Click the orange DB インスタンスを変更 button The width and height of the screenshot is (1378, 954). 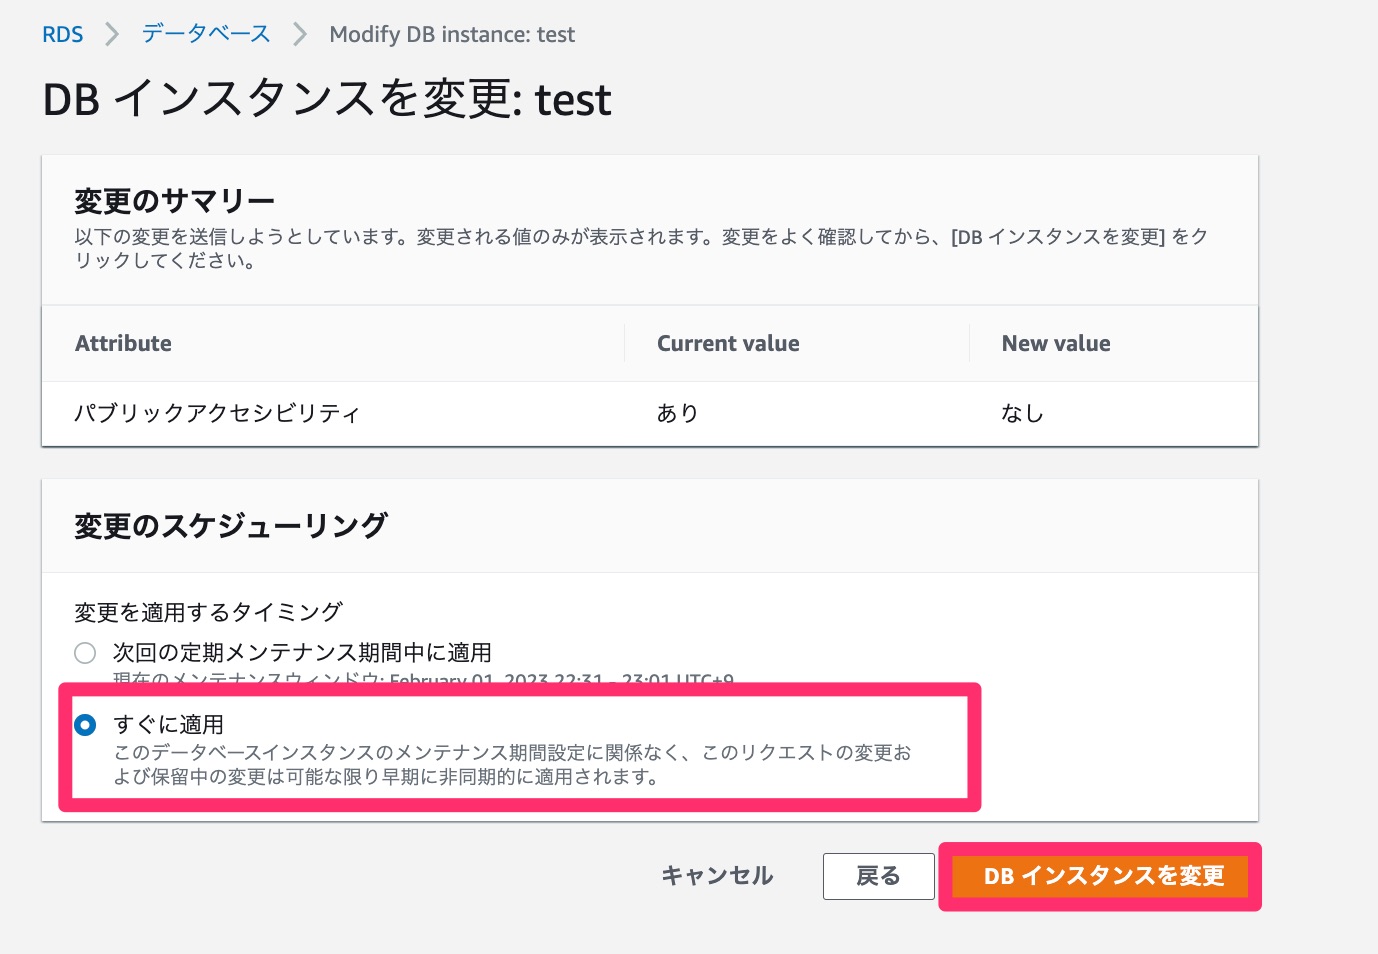pyautogui.click(x=1102, y=876)
